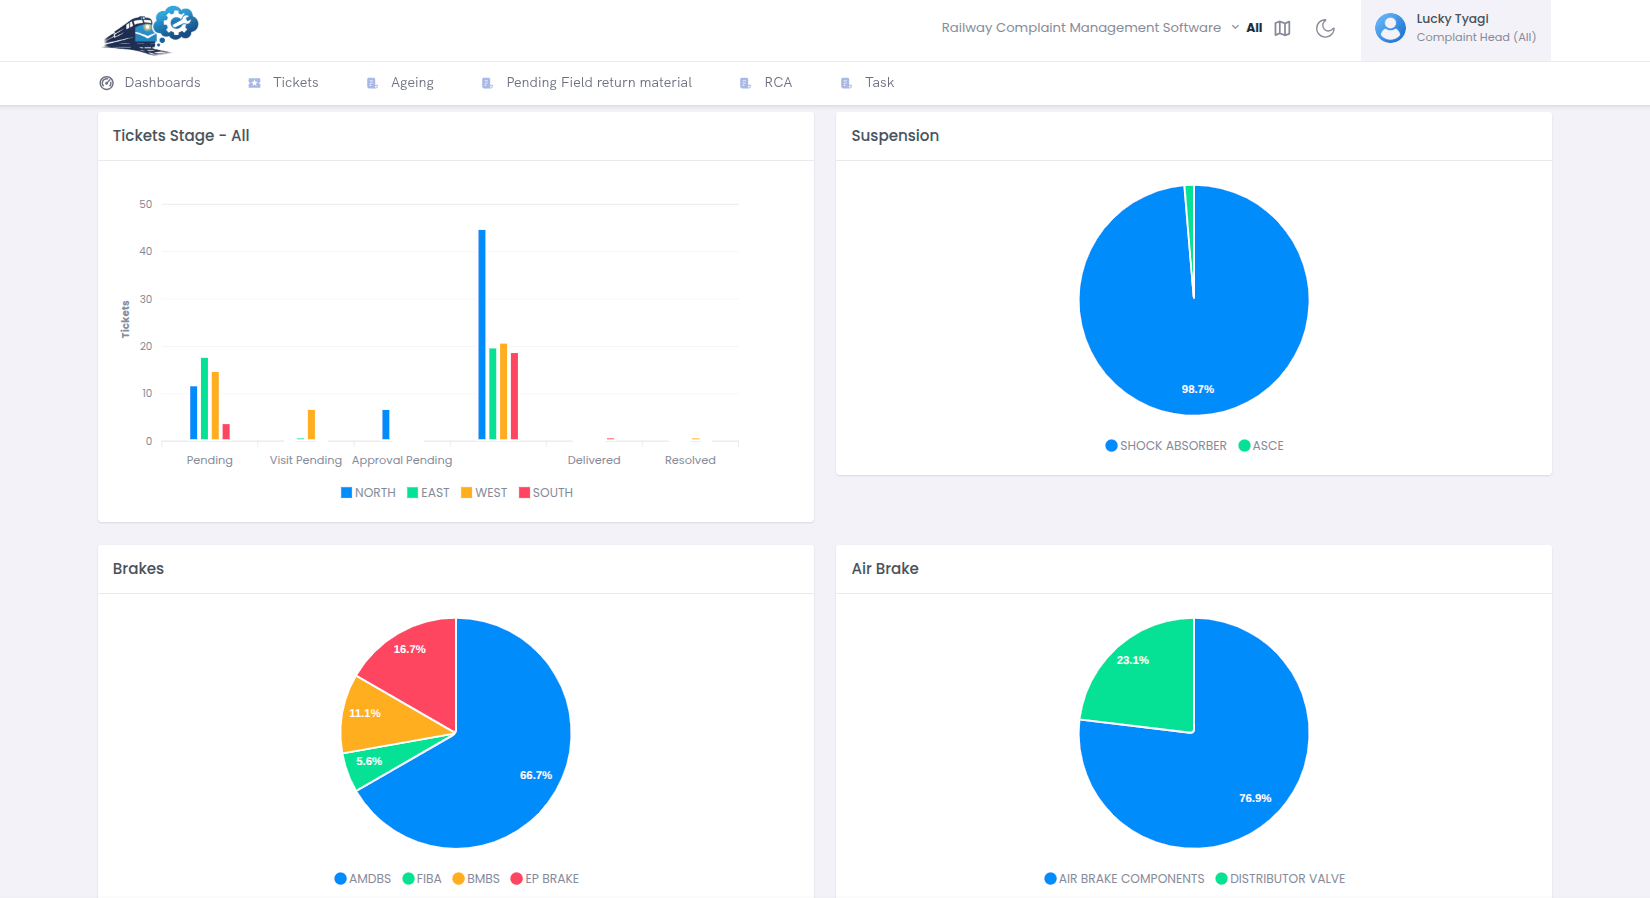Toggle dark mode moon icon

pyautogui.click(x=1325, y=29)
